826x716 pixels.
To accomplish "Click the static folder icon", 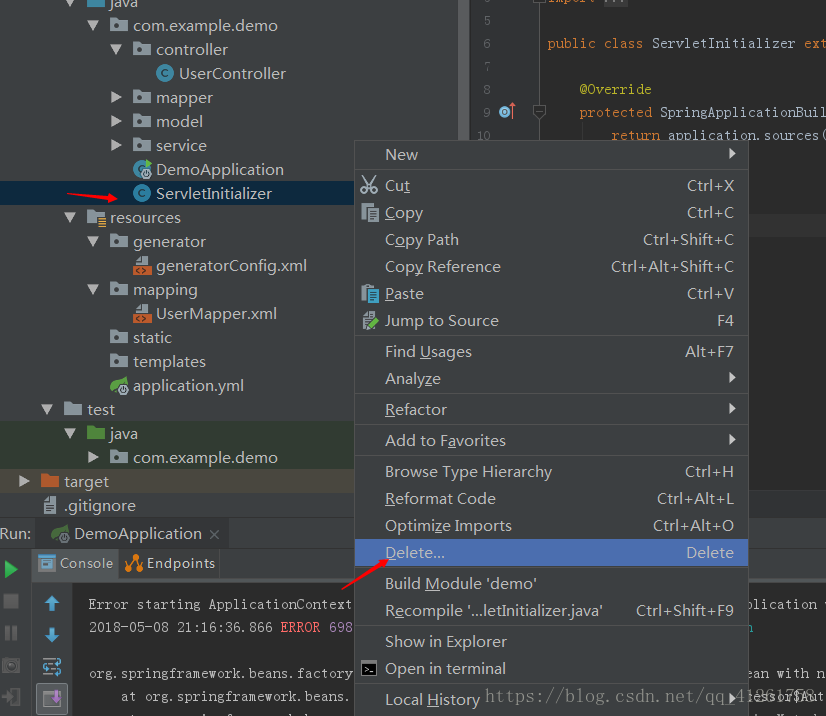I will 119,337.
